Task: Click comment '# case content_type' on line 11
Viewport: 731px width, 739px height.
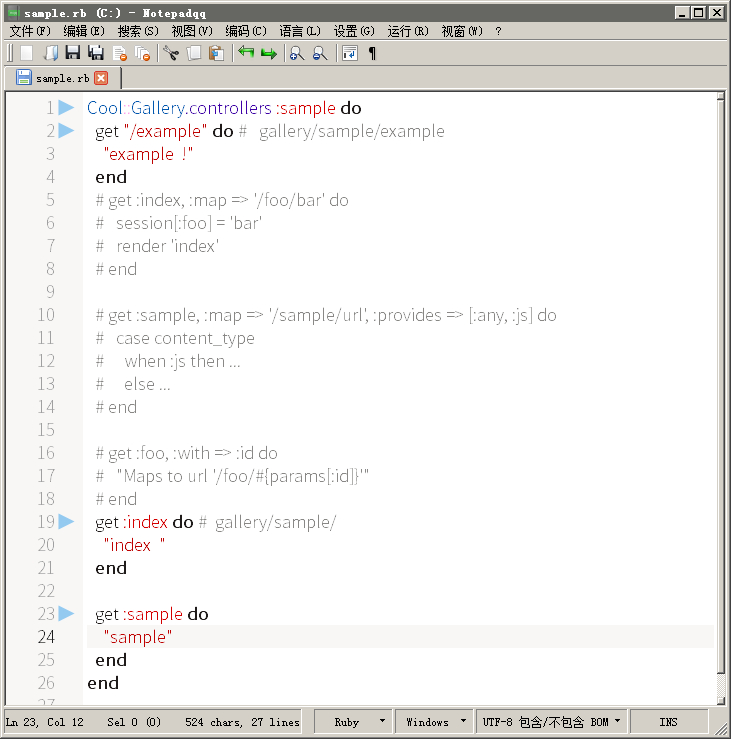Action: [x=175, y=338]
